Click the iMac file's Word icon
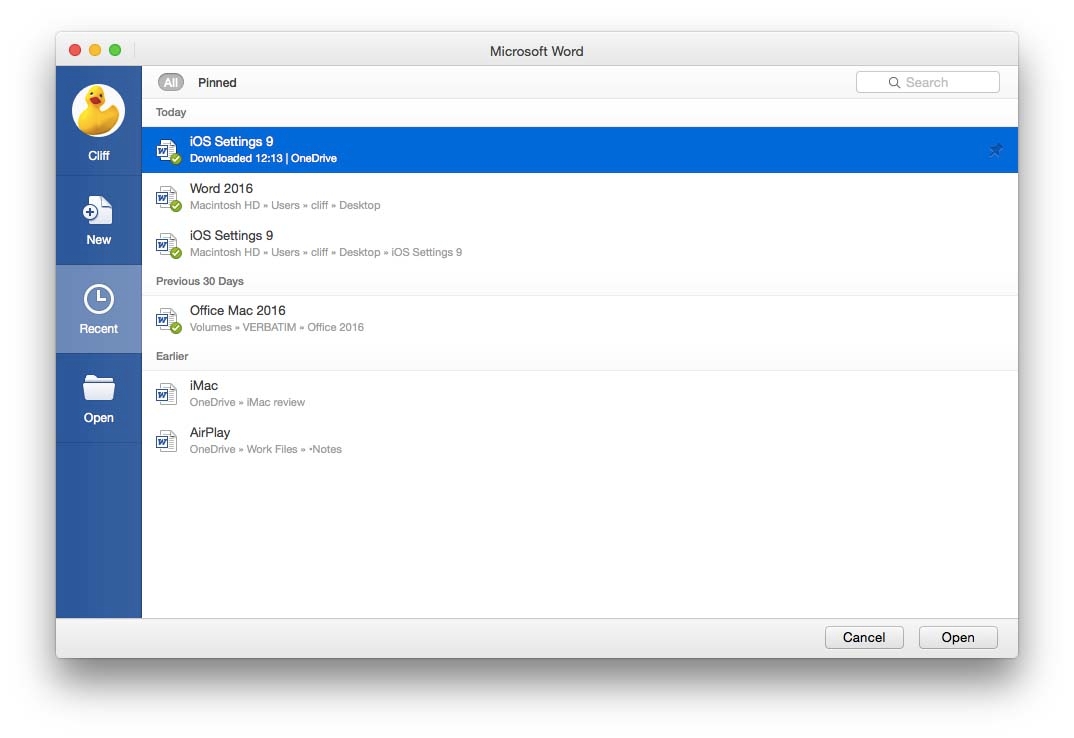Screen dimensions: 1074x738 tap(166, 394)
